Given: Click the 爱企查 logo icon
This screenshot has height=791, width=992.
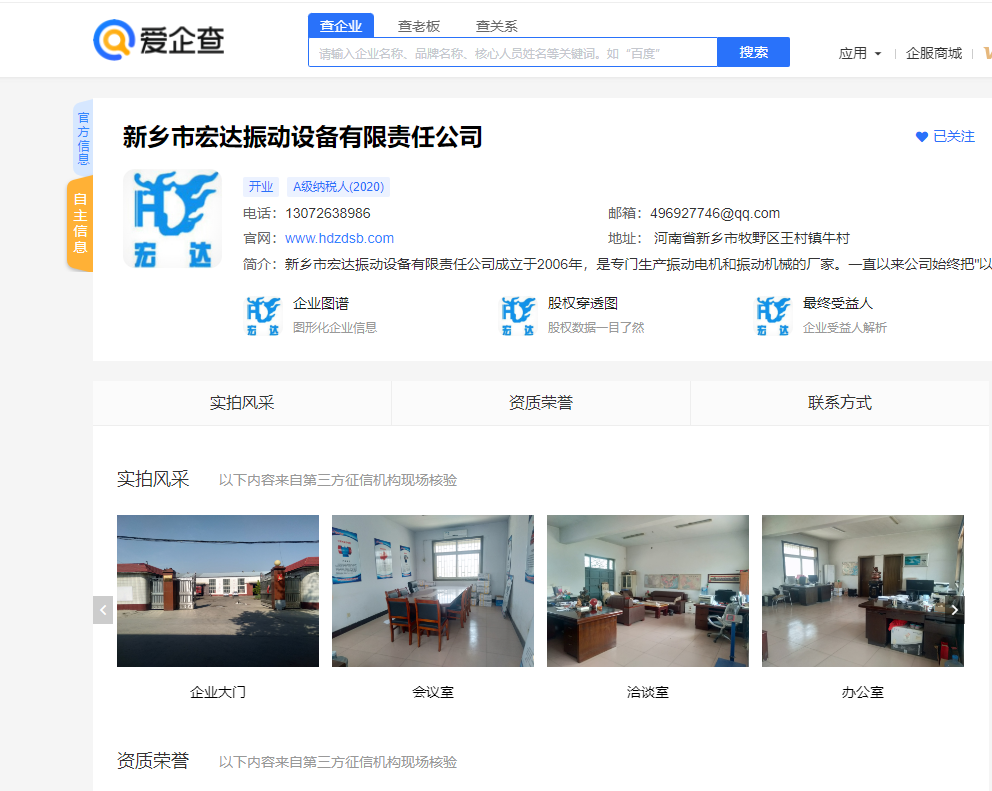Looking at the screenshot, I should (113, 39).
